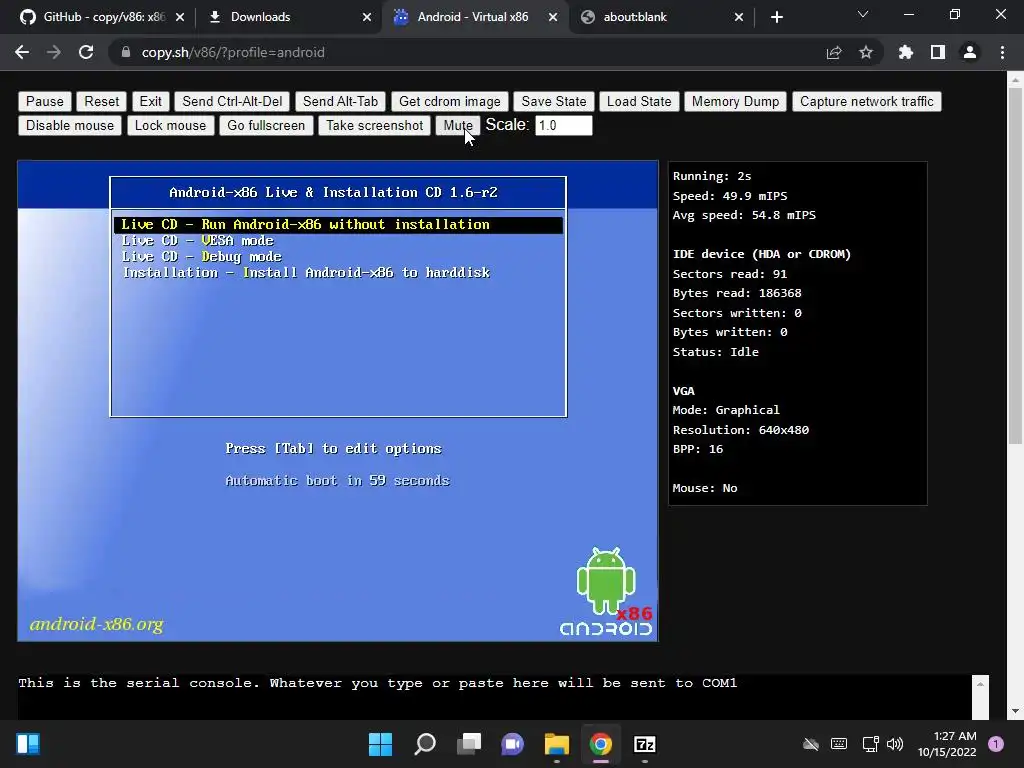Click the Scale input field

pyautogui.click(x=564, y=125)
